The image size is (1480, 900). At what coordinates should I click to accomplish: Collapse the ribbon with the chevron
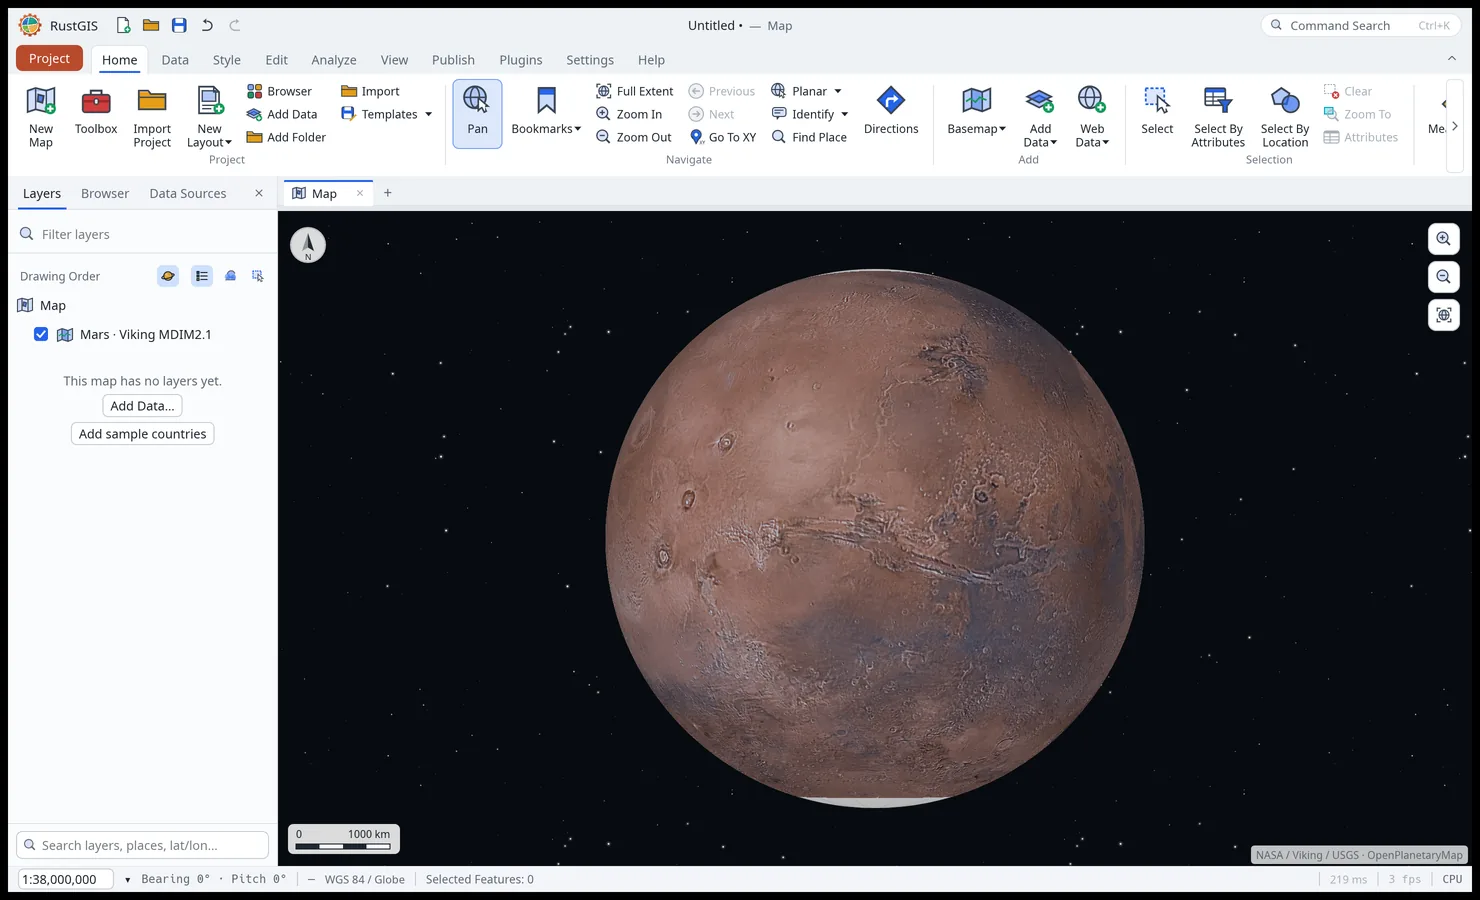tap(1452, 59)
